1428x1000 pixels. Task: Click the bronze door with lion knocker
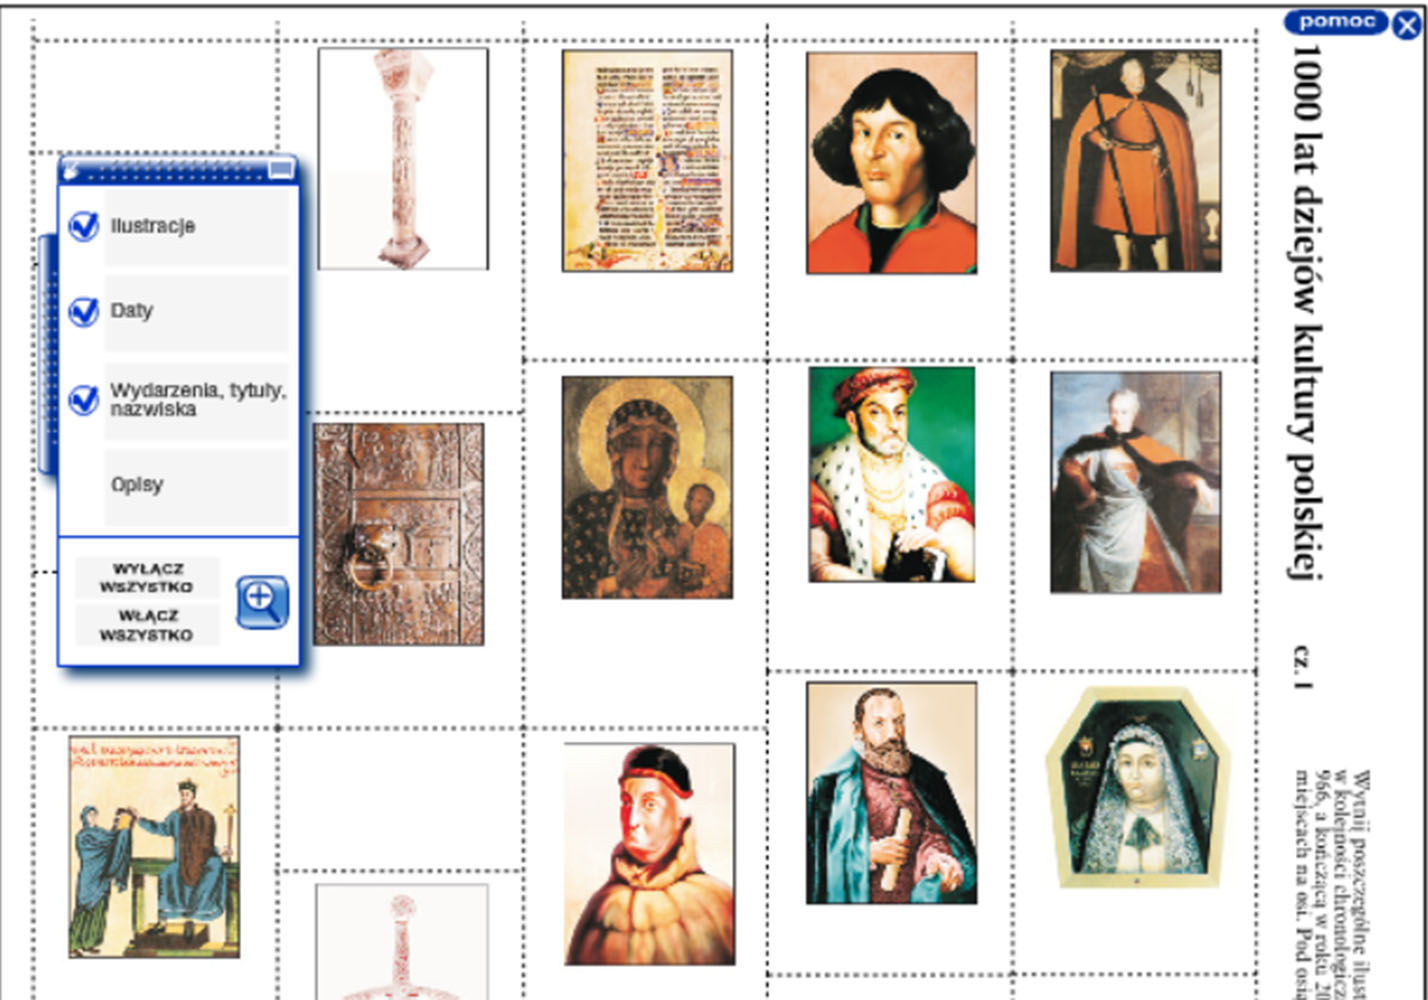click(x=399, y=534)
